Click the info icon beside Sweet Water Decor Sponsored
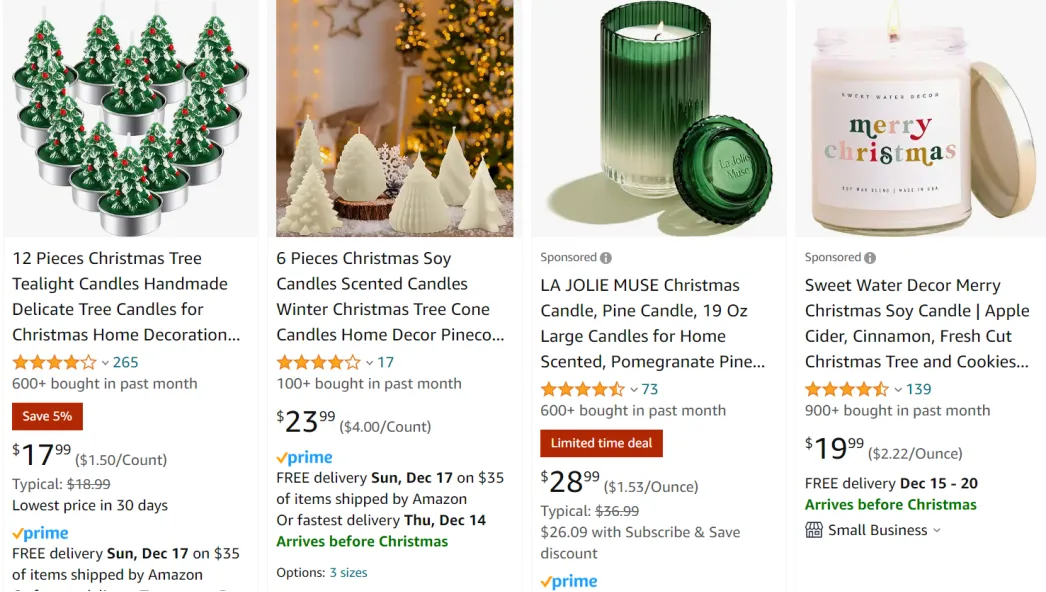Viewport: 1046px width, 592px height. (870, 258)
